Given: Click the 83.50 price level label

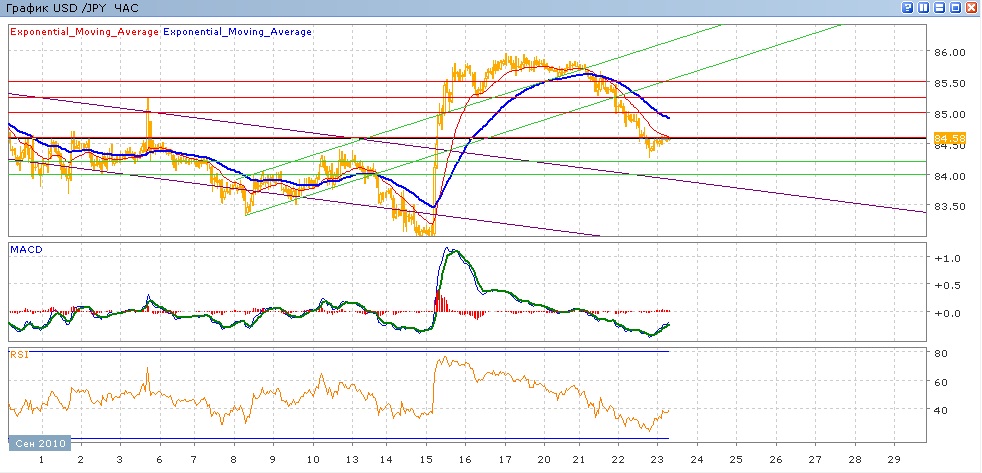Looking at the screenshot, I should (950, 207).
